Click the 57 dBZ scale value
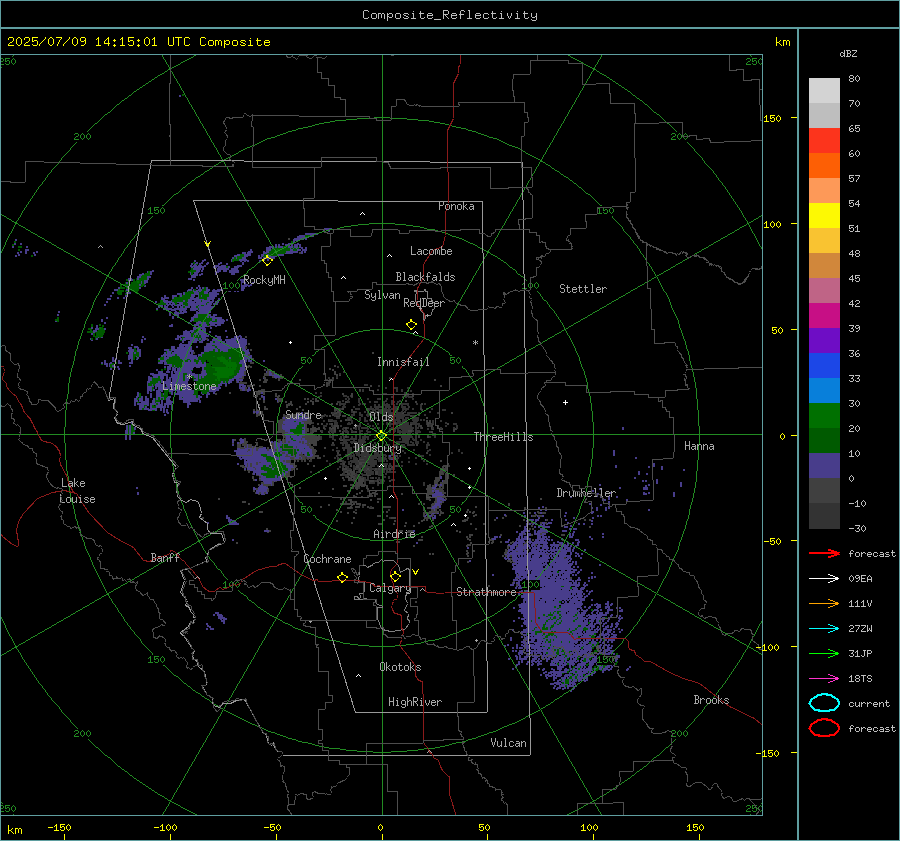Screen dimensions: 900x841 pos(854,179)
